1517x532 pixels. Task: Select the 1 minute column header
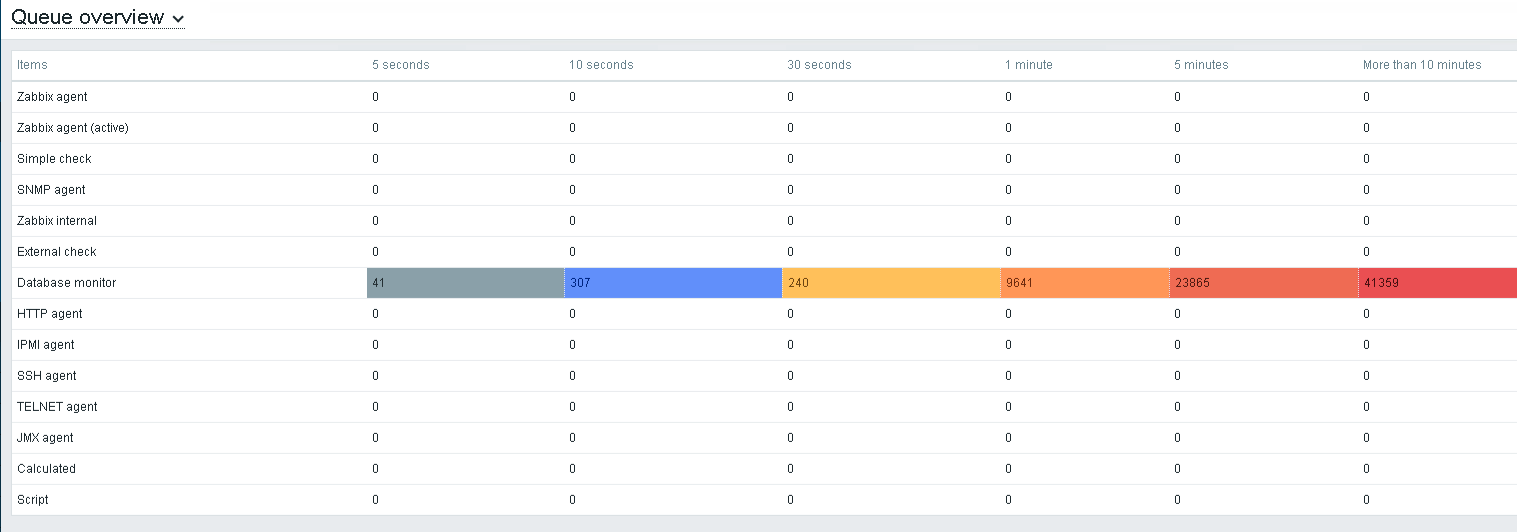tap(1028, 65)
